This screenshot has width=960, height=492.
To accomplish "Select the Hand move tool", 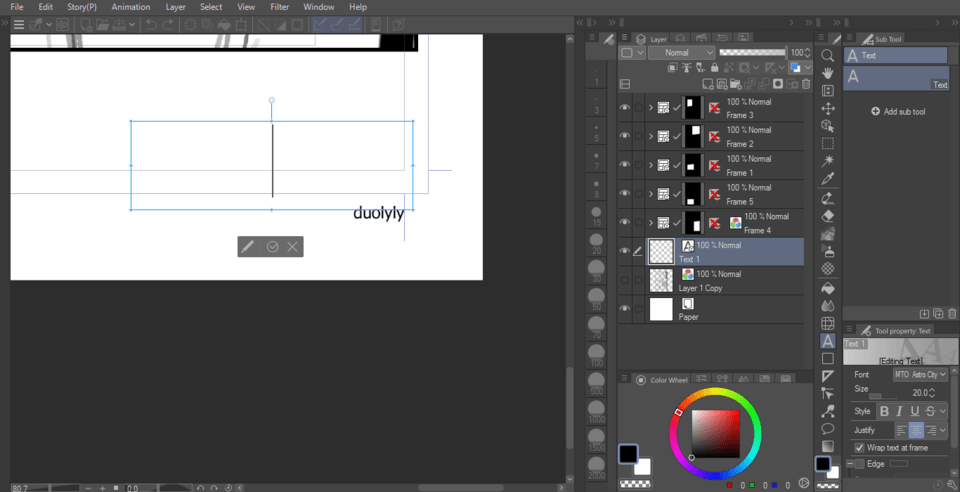I will (827, 73).
